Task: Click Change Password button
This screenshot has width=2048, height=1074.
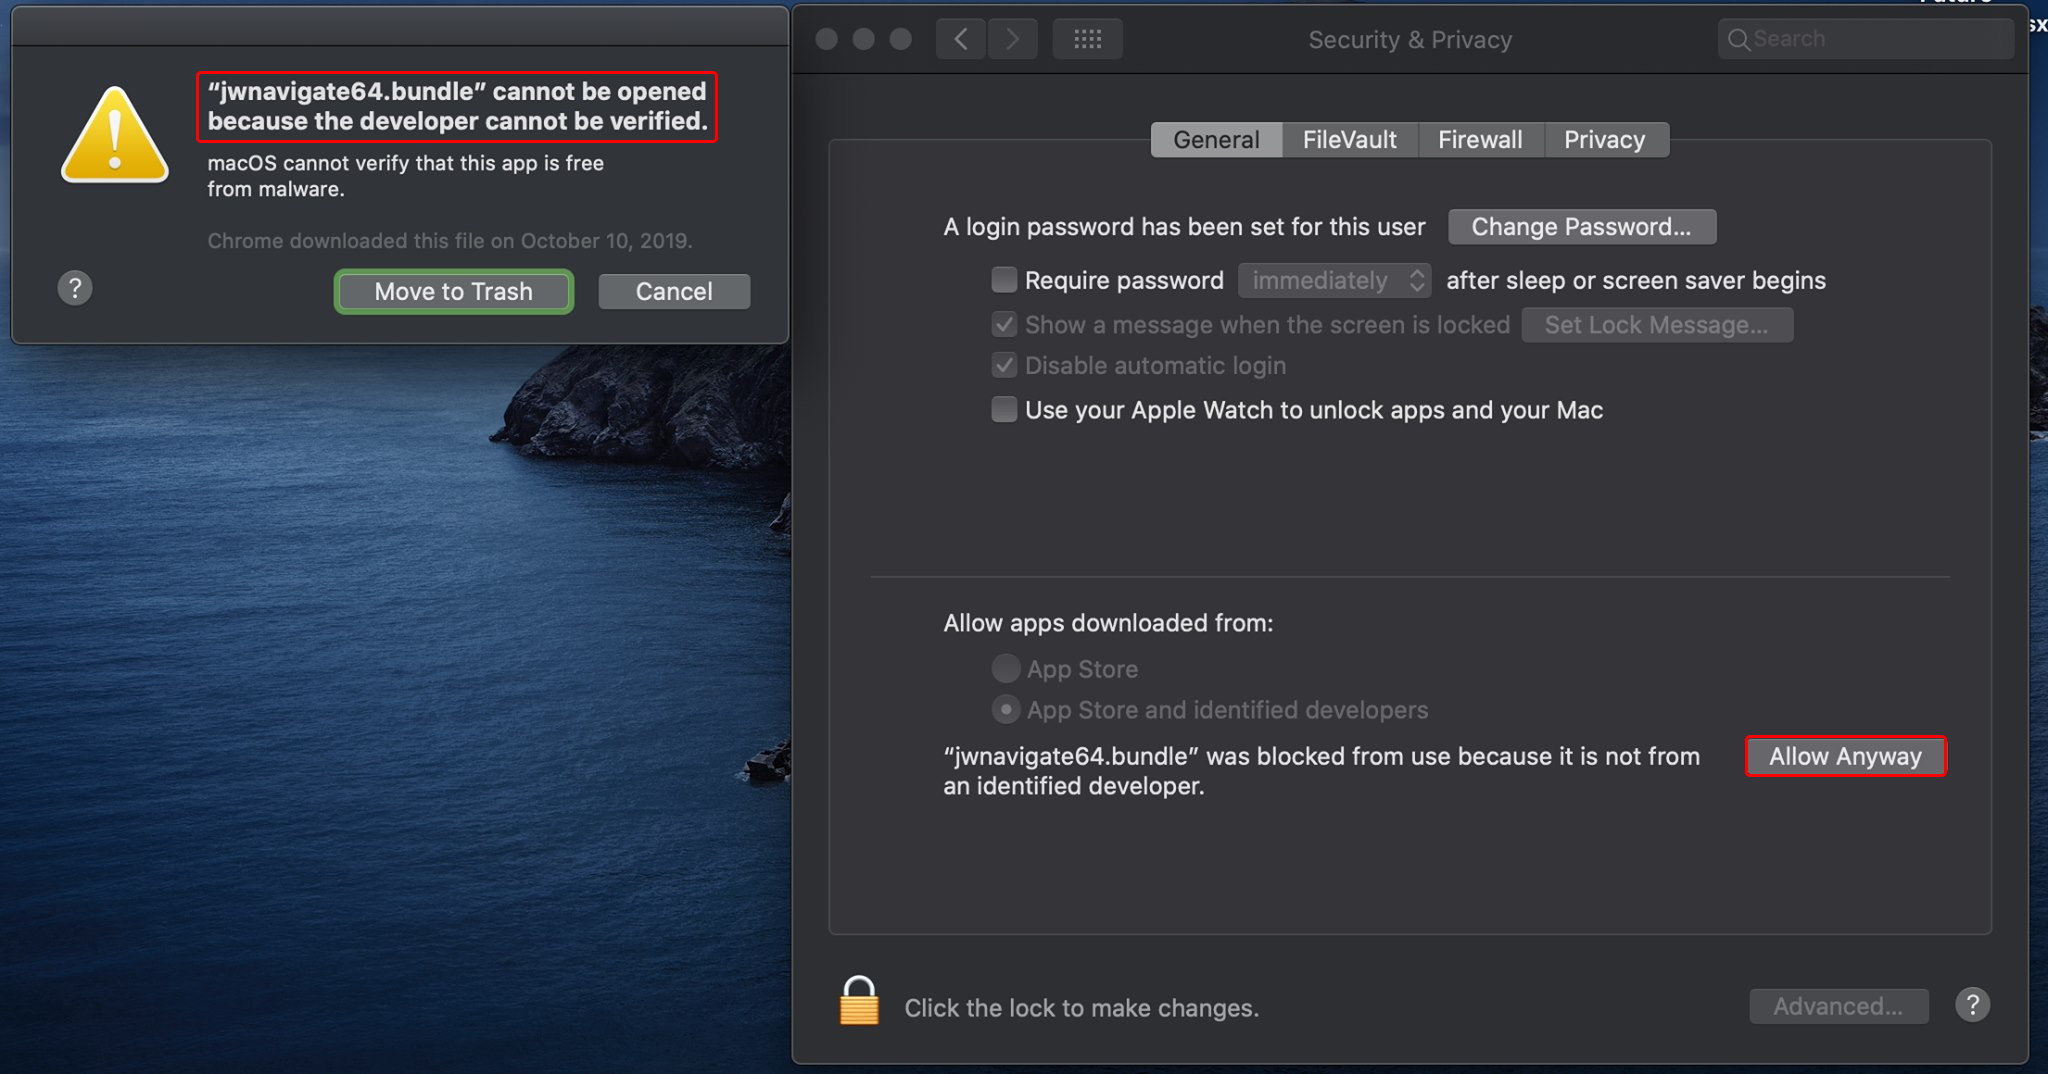Action: [1581, 227]
